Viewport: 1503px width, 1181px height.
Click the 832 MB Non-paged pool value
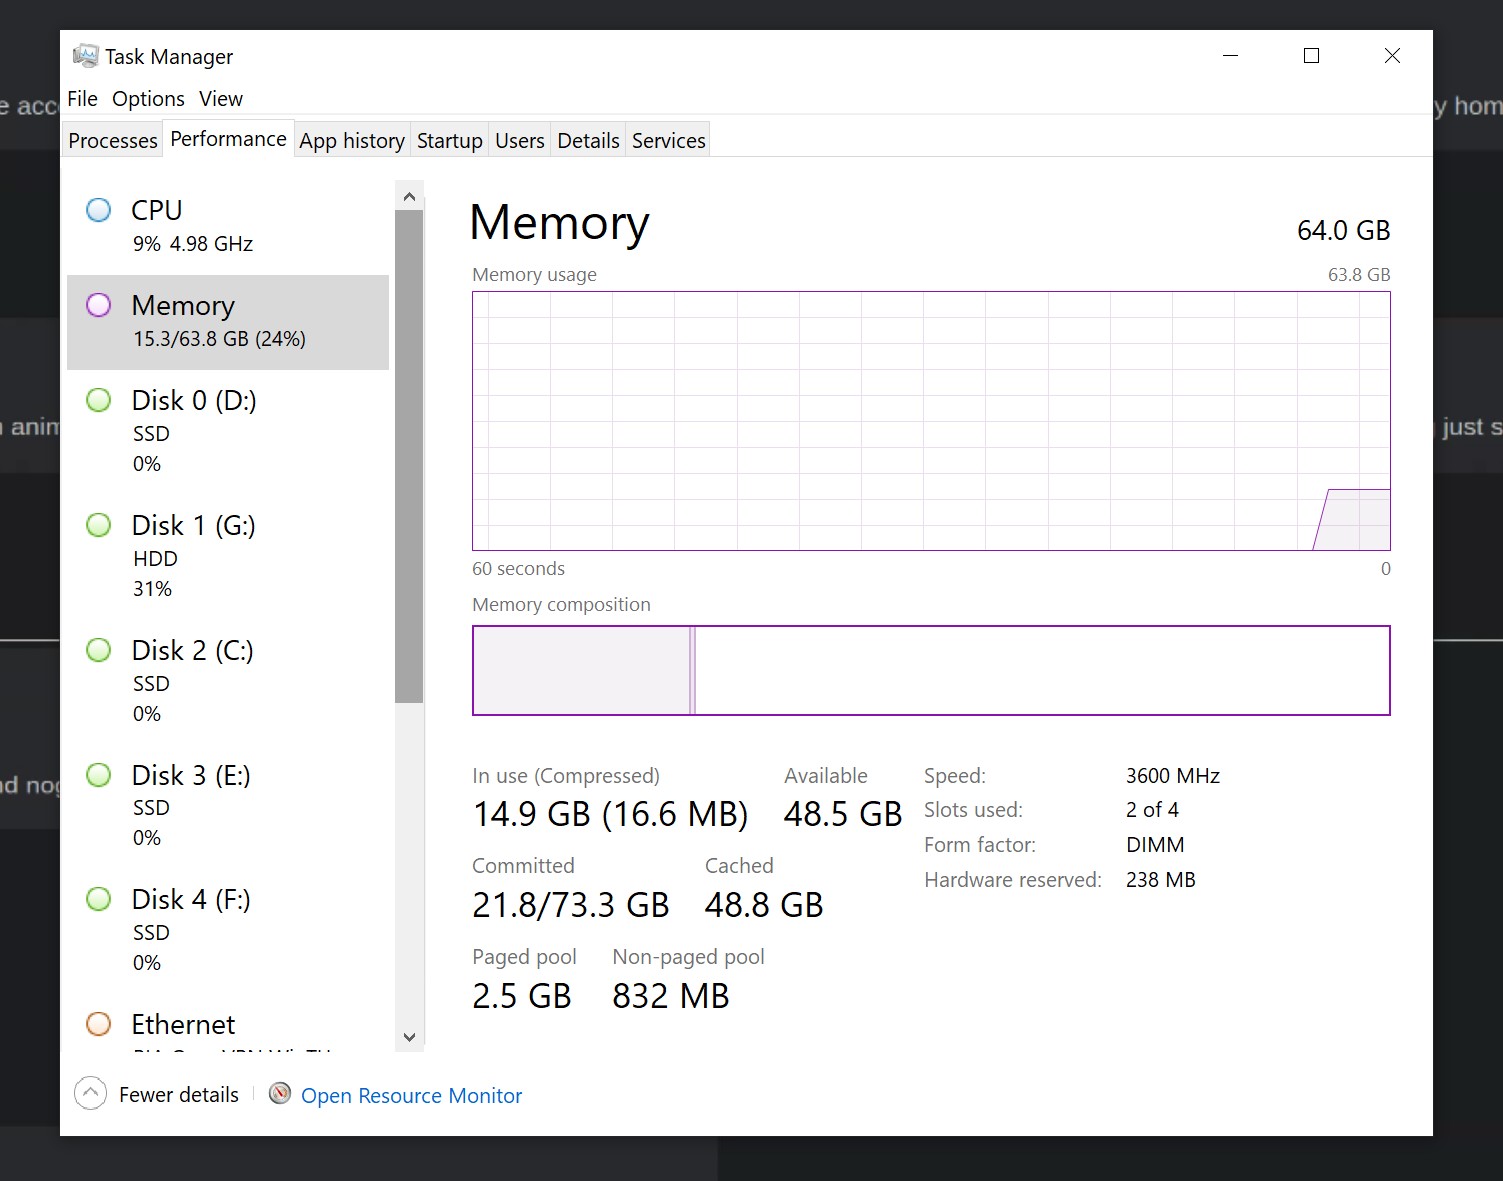click(671, 996)
